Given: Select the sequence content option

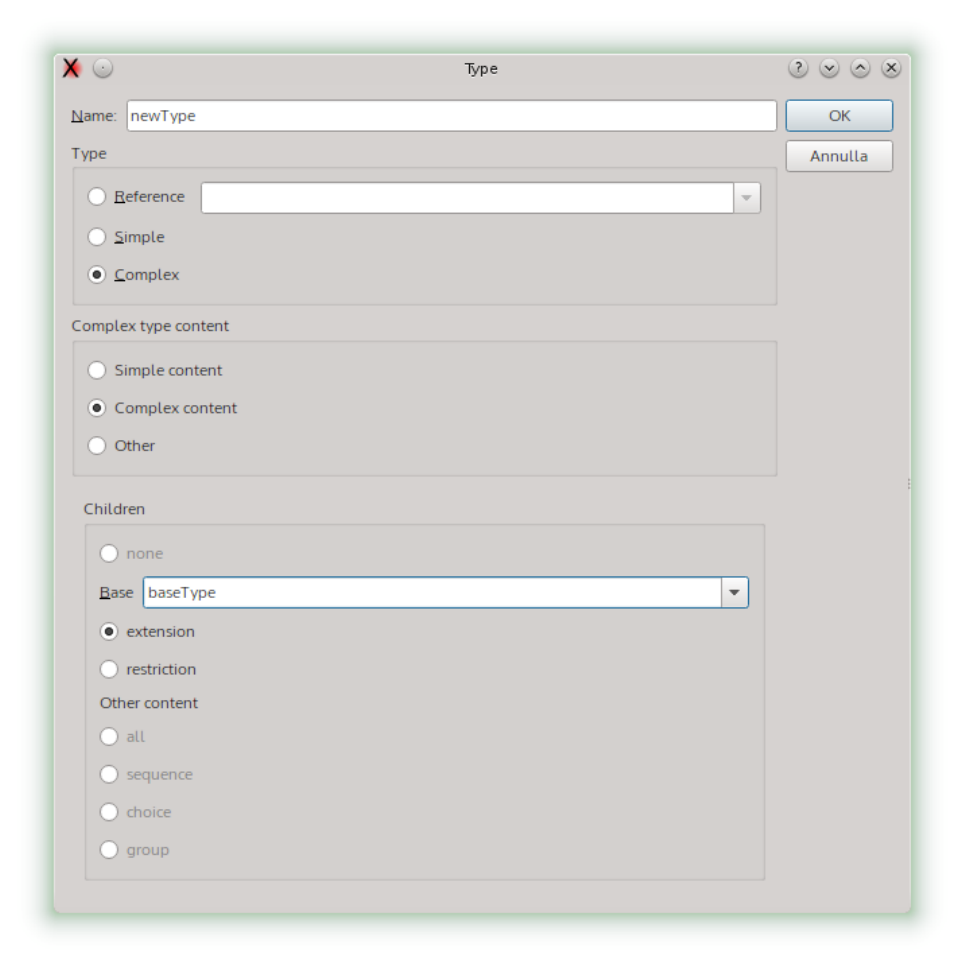Looking at the screenshot, I should pyautogui.click(x=109, y=774).
